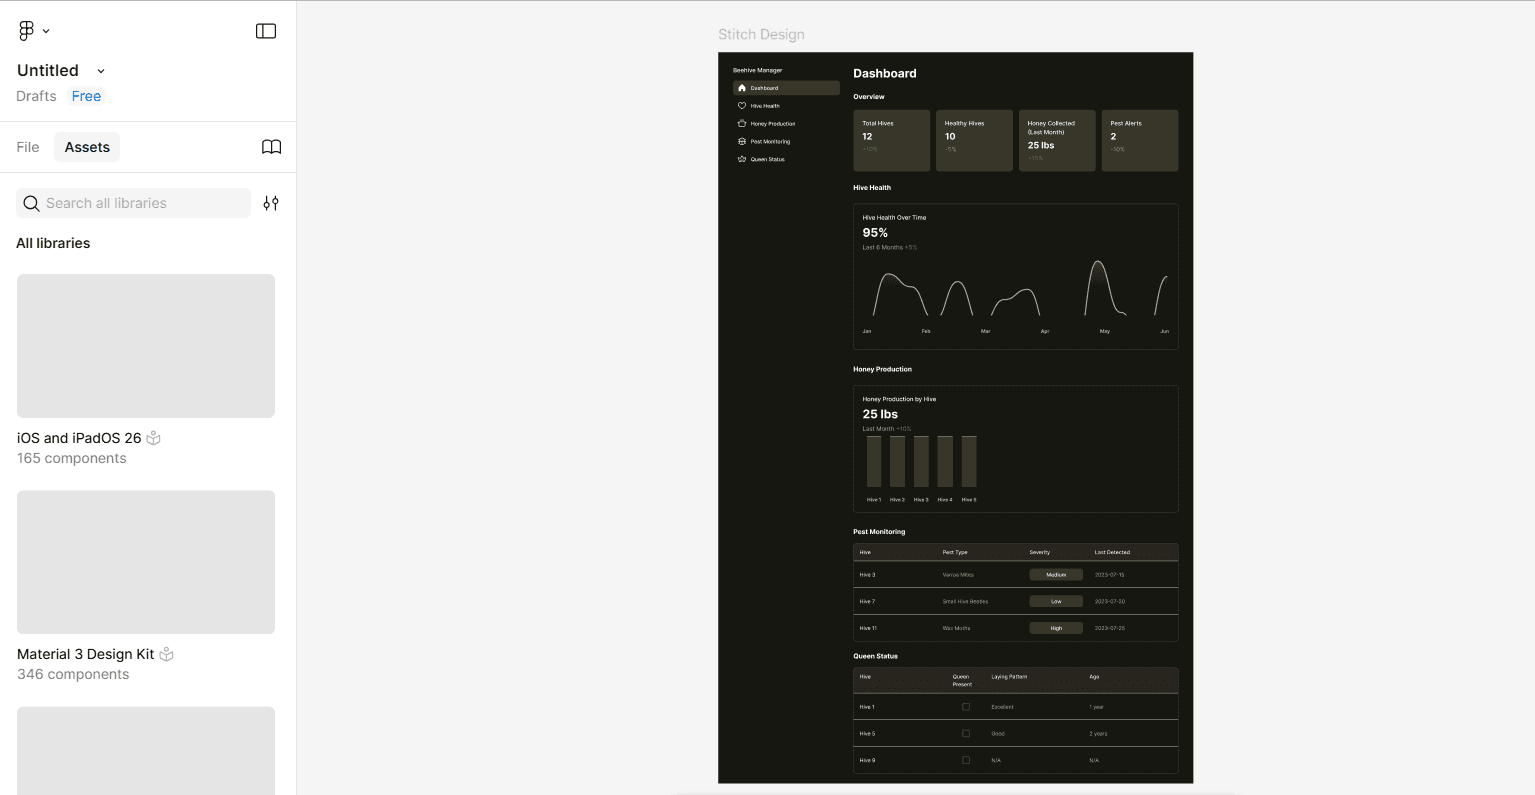Click the Honey Production by Hive label
The width and height of the screenshot is (1535, 795).
[899, 399]
